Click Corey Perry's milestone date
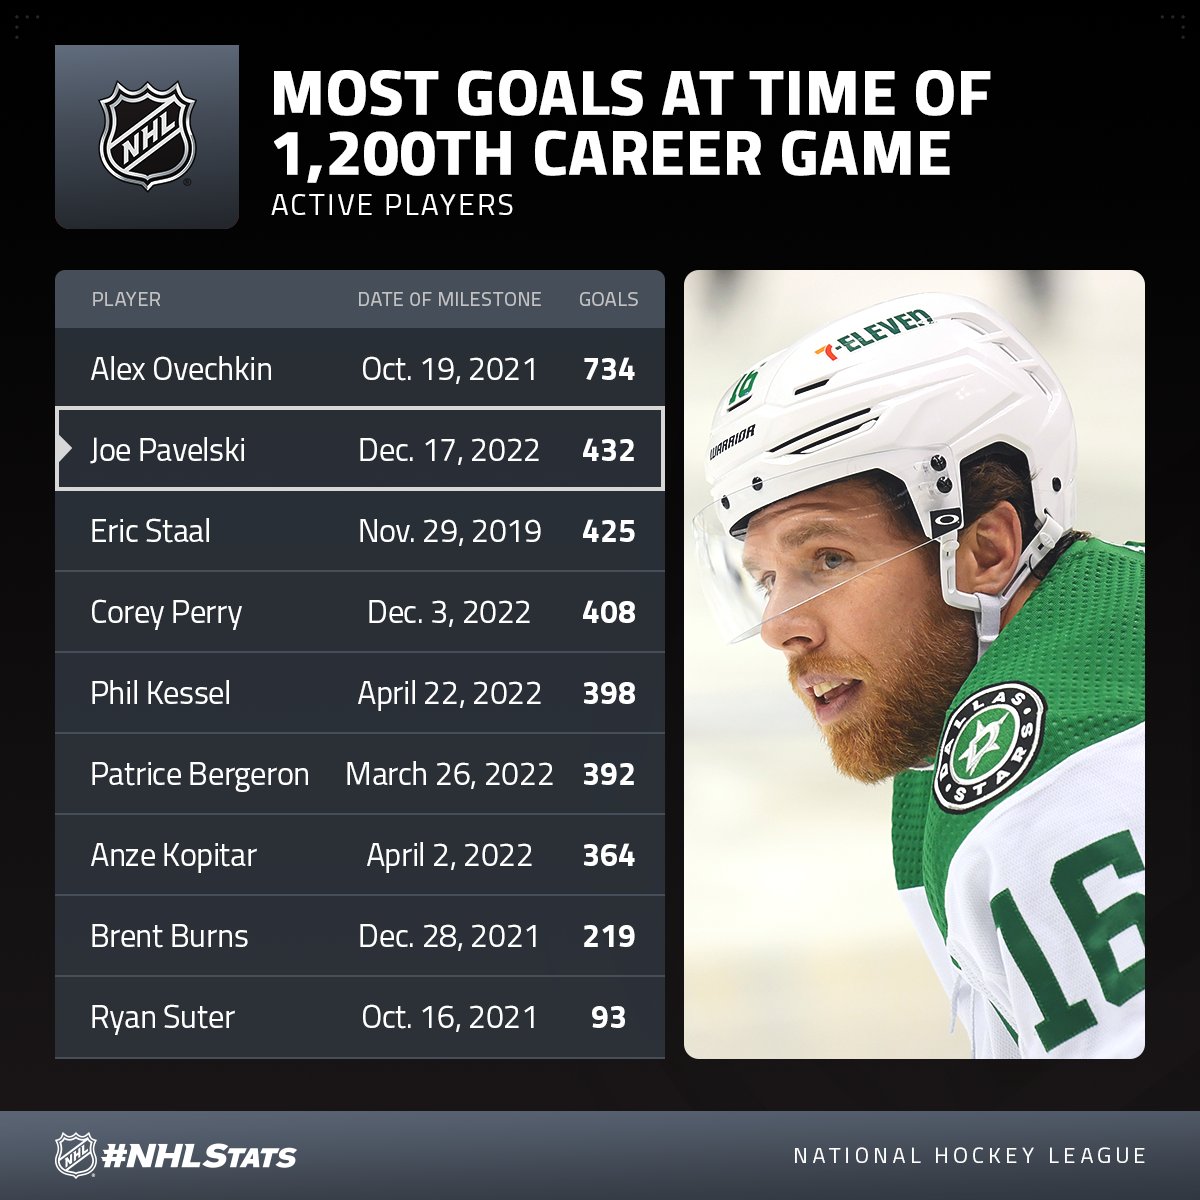The width and height of the screenshot is (1200, 1200). [x=449, y=612]
